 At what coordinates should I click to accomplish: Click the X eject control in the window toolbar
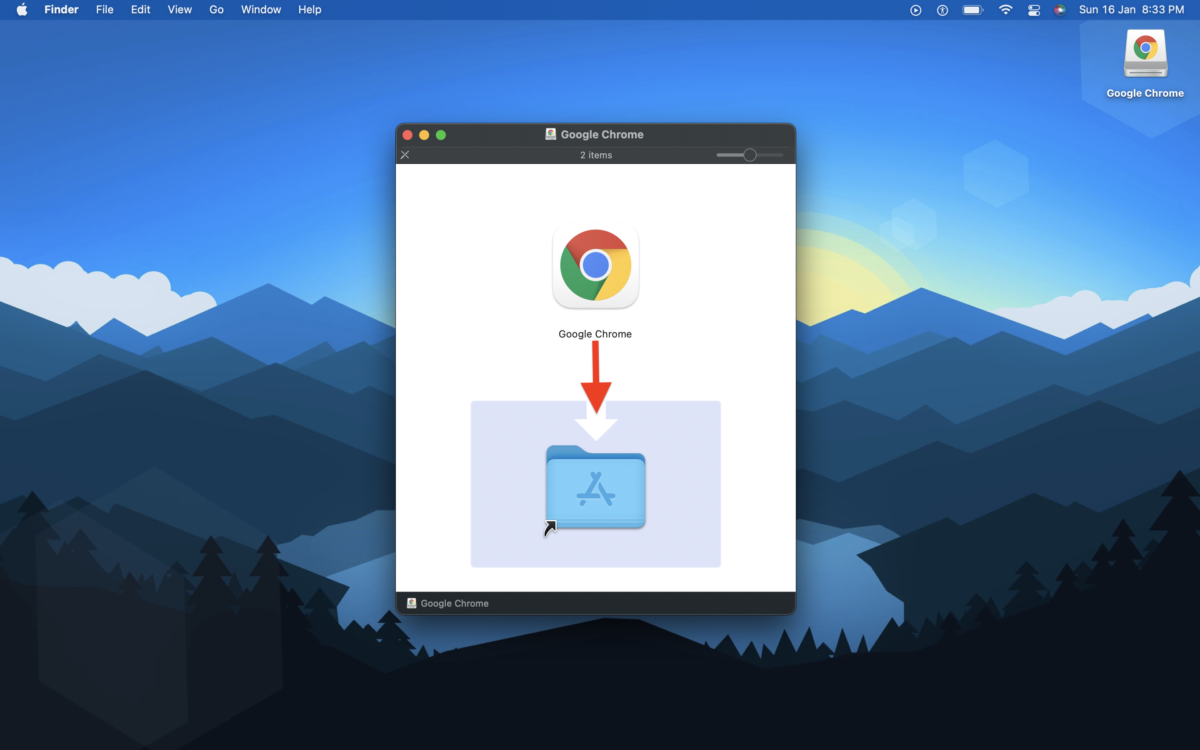pos(404,155)
